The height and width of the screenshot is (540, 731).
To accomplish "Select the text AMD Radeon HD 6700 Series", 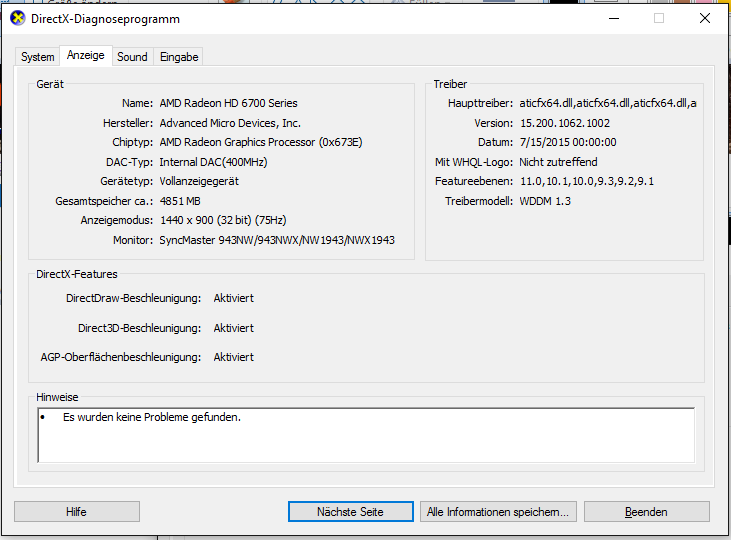I will tap(228, 103).
